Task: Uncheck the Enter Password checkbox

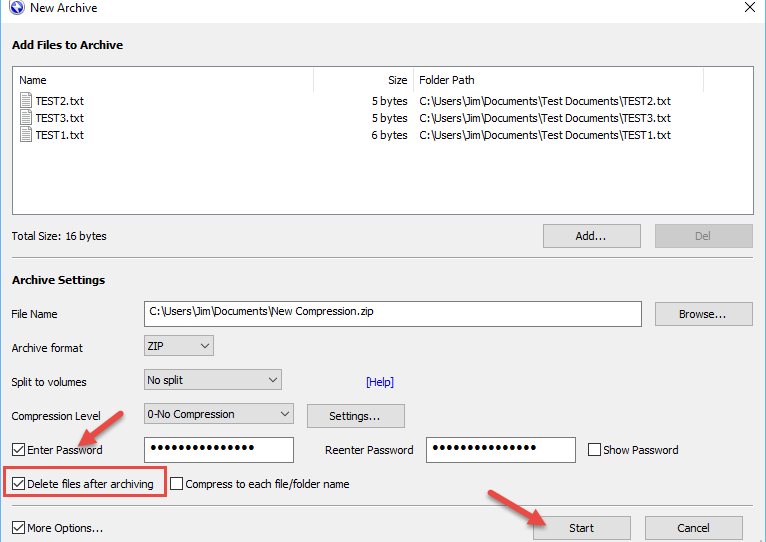Action: [19, 450]
